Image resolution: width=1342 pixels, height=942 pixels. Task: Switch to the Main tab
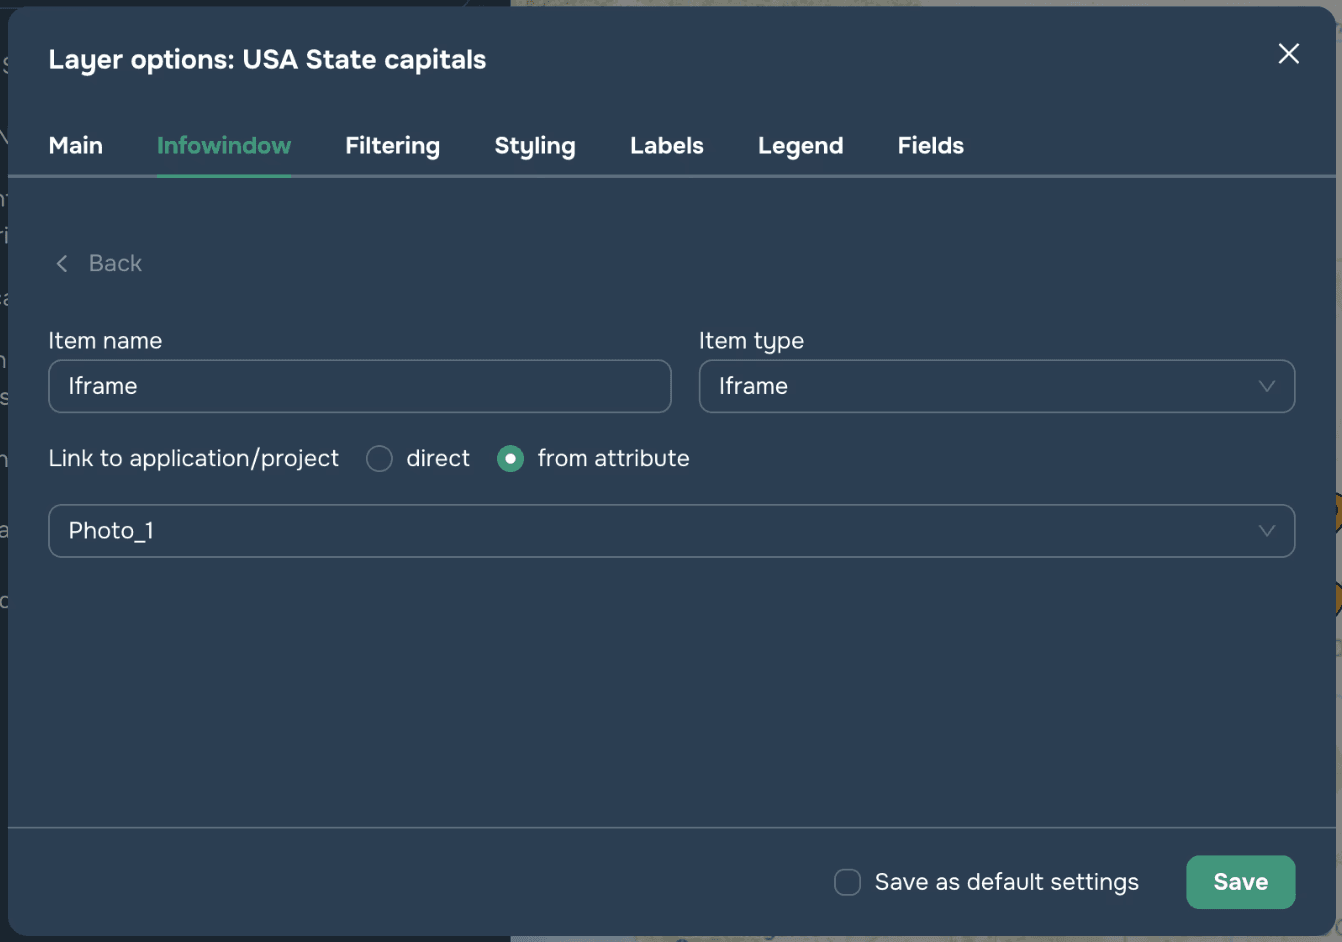(x=76, y=146)
